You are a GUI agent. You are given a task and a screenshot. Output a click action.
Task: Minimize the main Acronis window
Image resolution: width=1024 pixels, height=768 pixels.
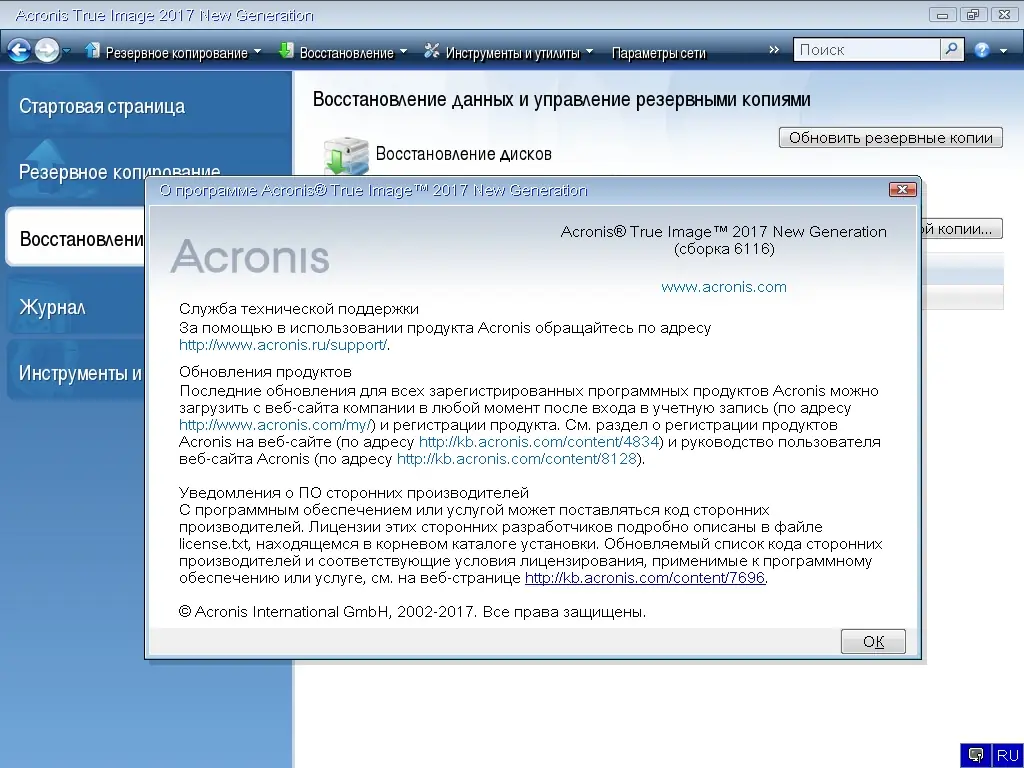point(942,14)
